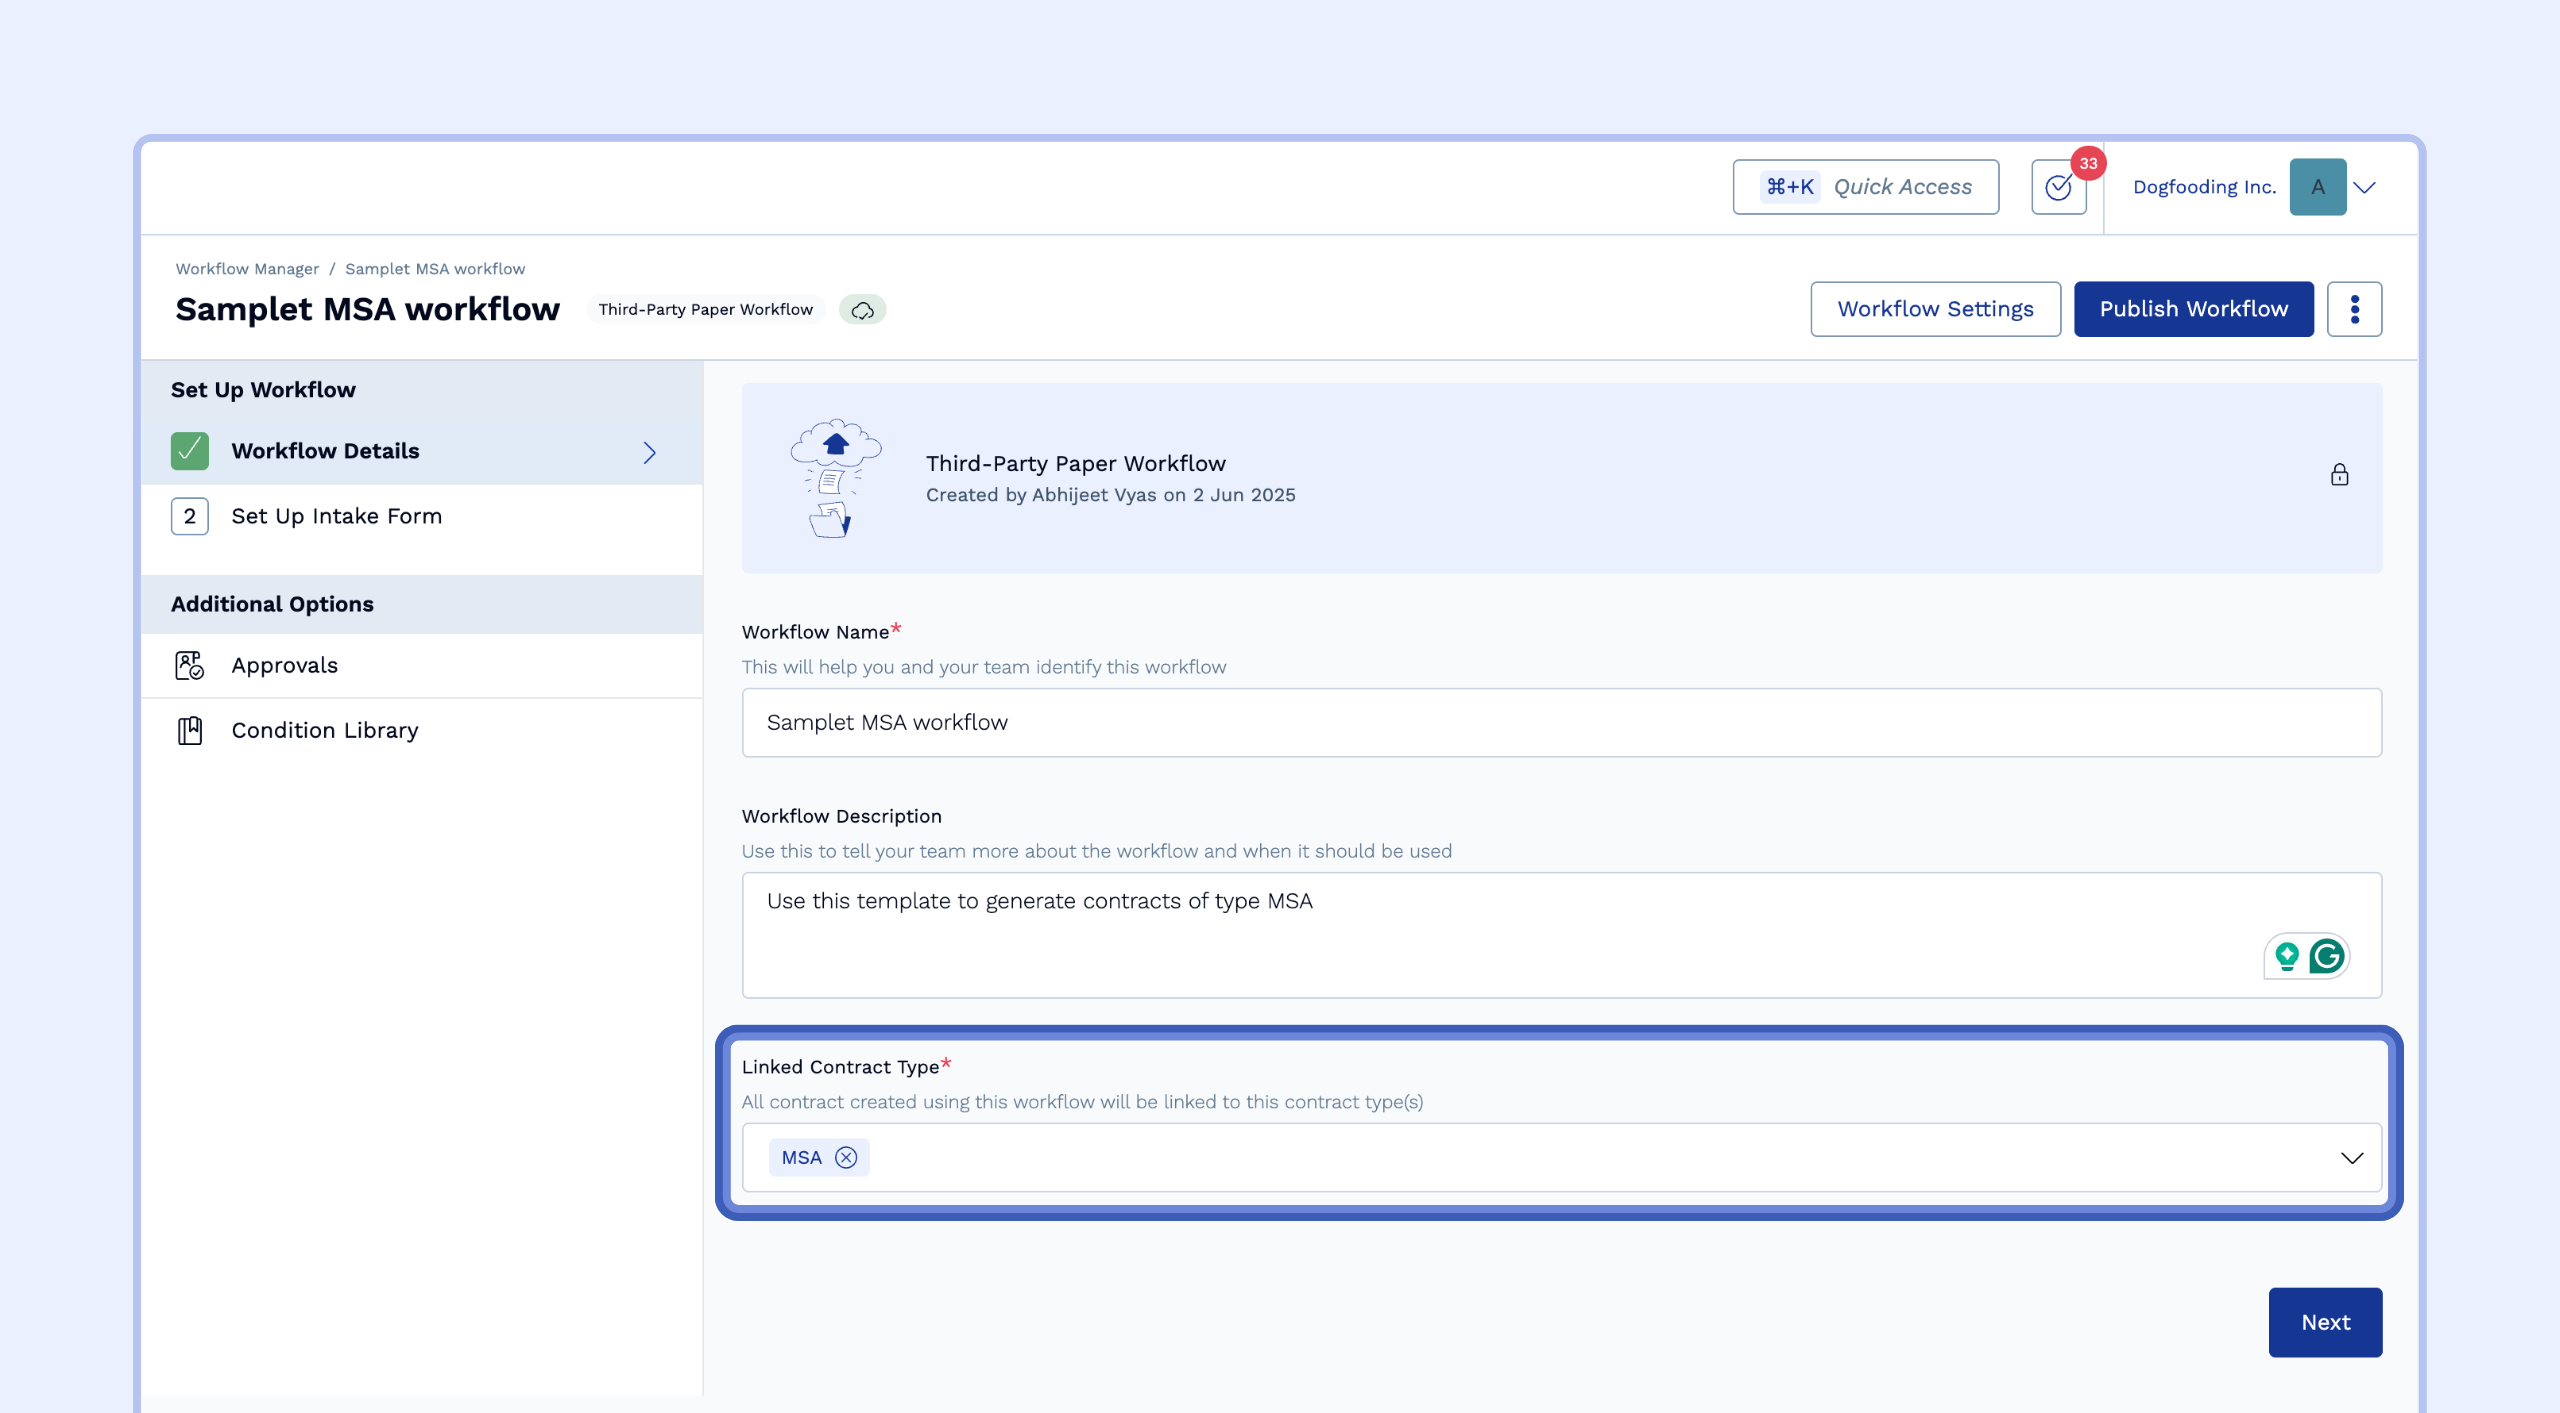Click the step 2 number box

189,516
